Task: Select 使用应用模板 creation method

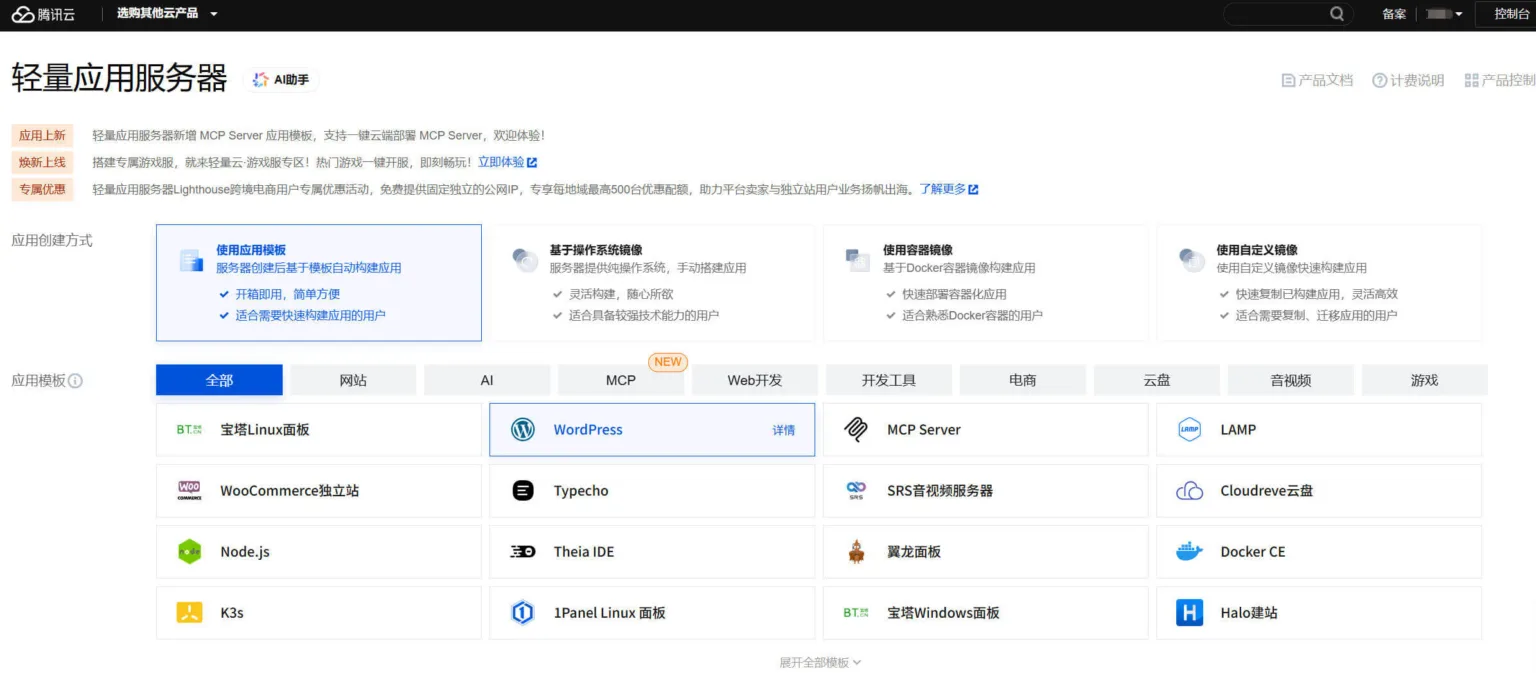Action: [x=319, y=283]
